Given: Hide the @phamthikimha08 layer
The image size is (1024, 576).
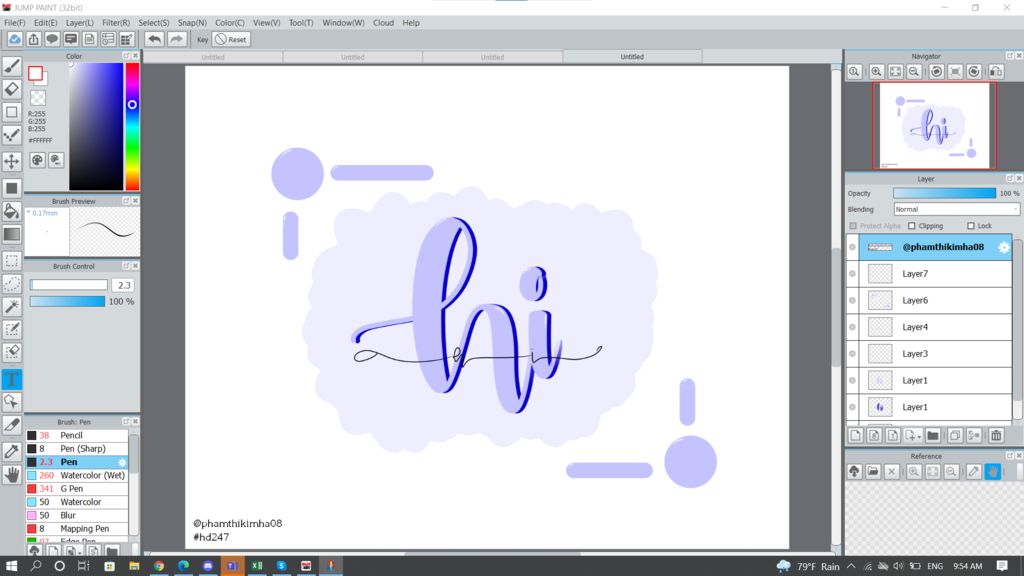Looking at the screenshot, I should coord(852,247).
